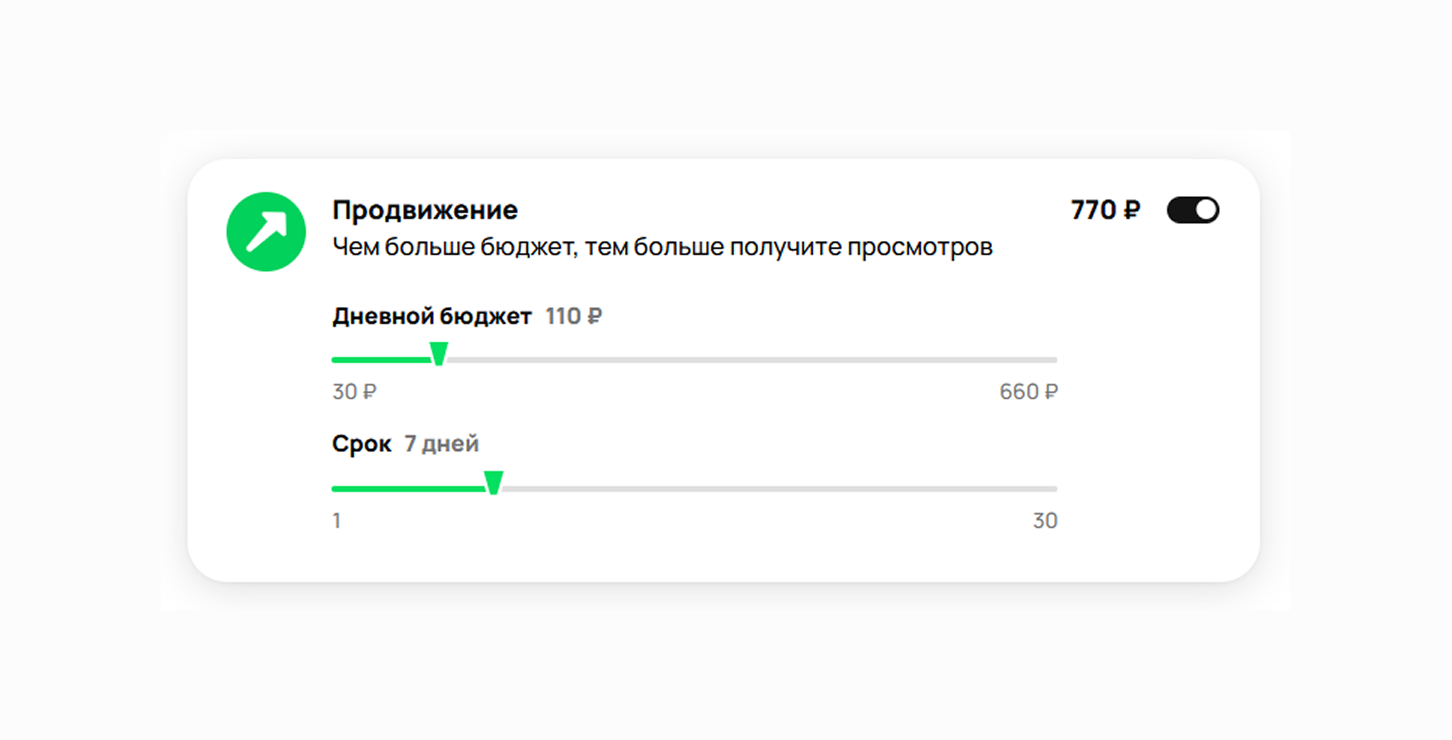Click the 770 ₽ total price
Viewport: 1452px width, 740px height.
pyautogui.click(x=1105, y=210)
